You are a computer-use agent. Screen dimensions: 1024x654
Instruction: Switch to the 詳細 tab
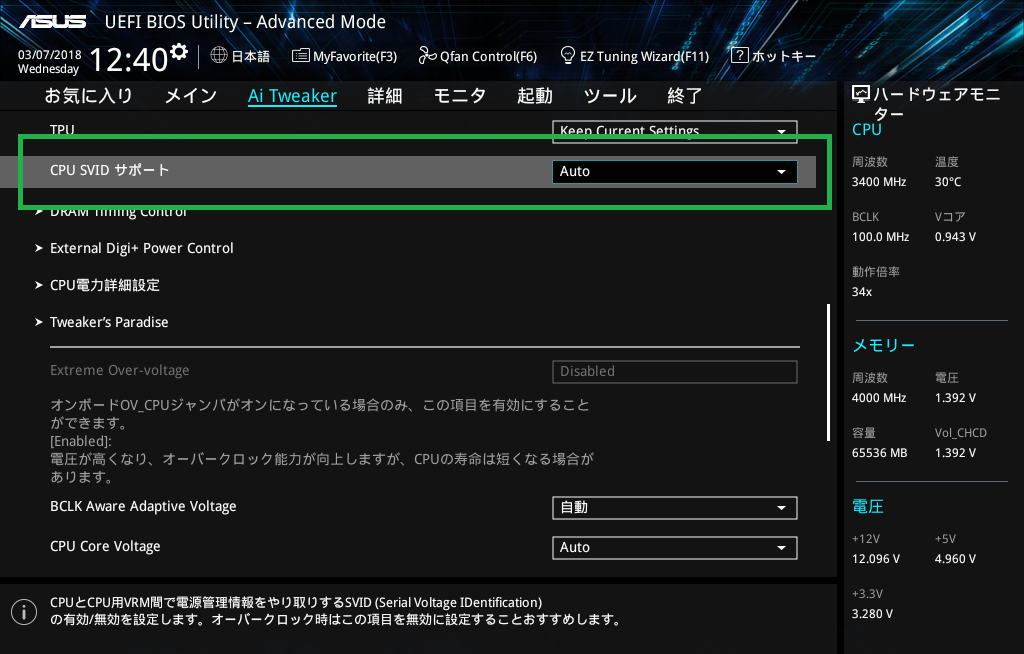point(385,96)
